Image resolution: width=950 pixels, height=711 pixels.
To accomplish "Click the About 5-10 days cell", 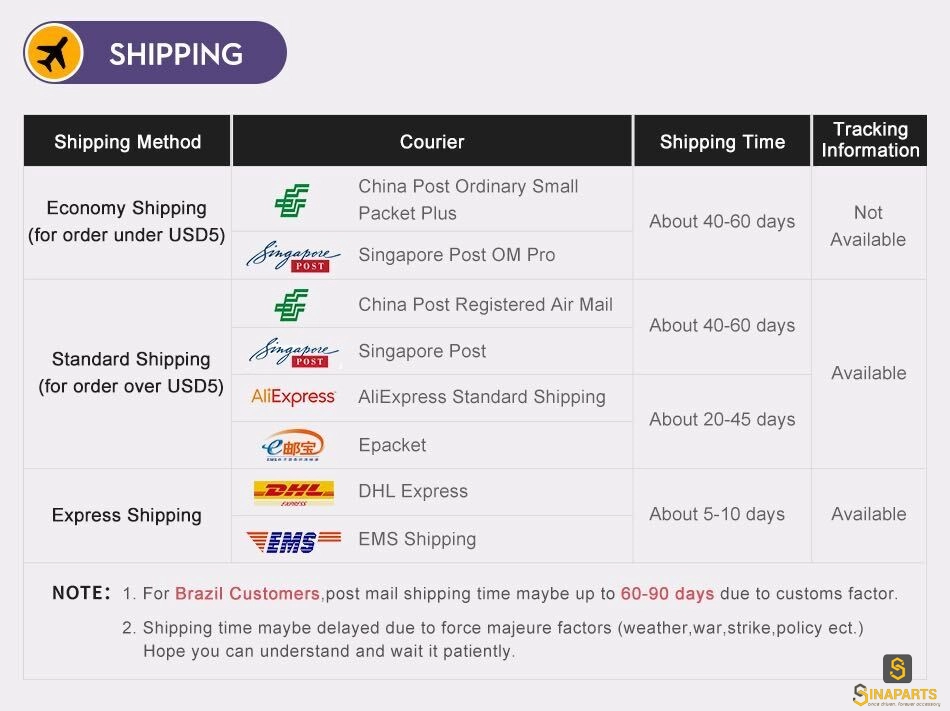I will pyautogui.click(x=722, y=515).
